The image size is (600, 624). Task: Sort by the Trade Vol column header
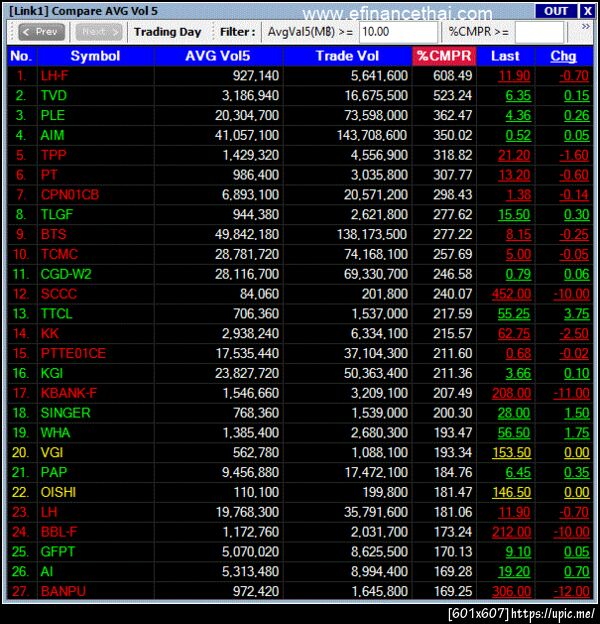point(347,56)
